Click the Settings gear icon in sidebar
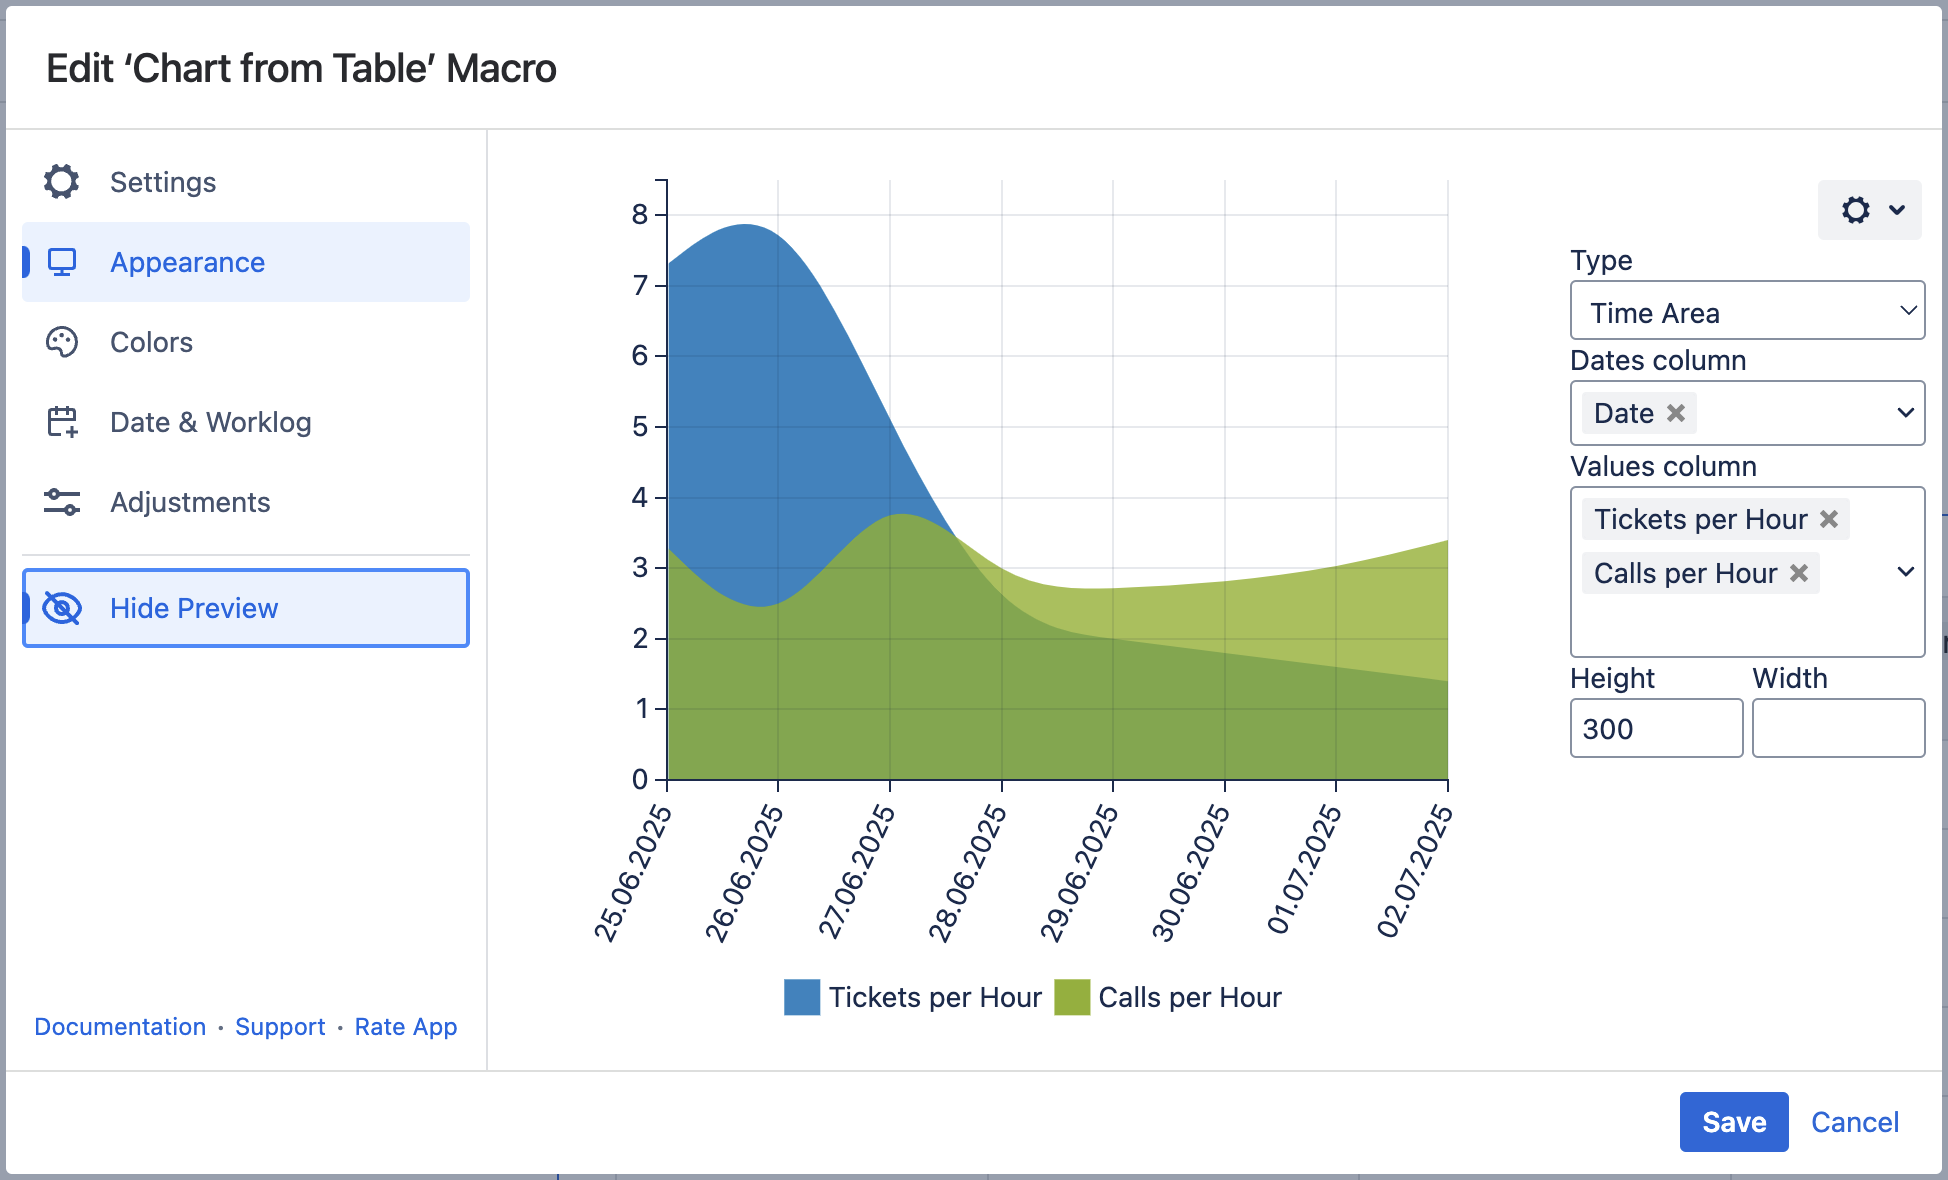 click(x=61, y=182)
